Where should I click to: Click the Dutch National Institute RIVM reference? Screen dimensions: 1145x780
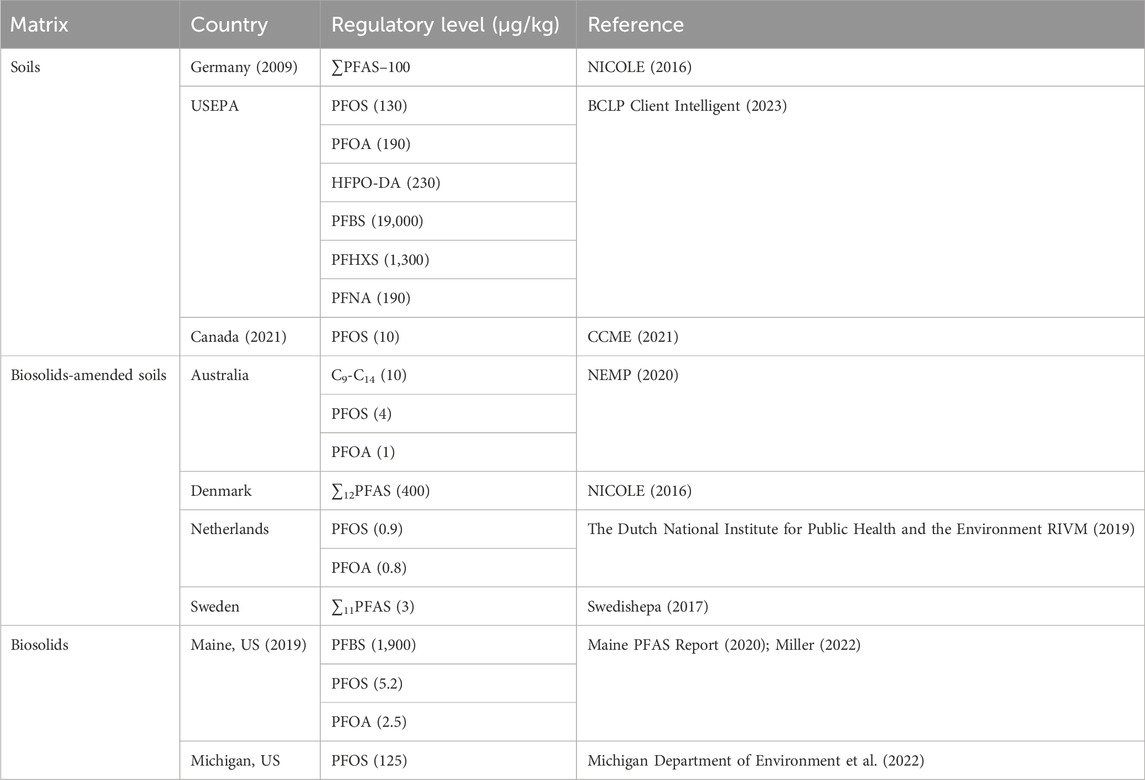pyautogui.click(x=861, y=529)
